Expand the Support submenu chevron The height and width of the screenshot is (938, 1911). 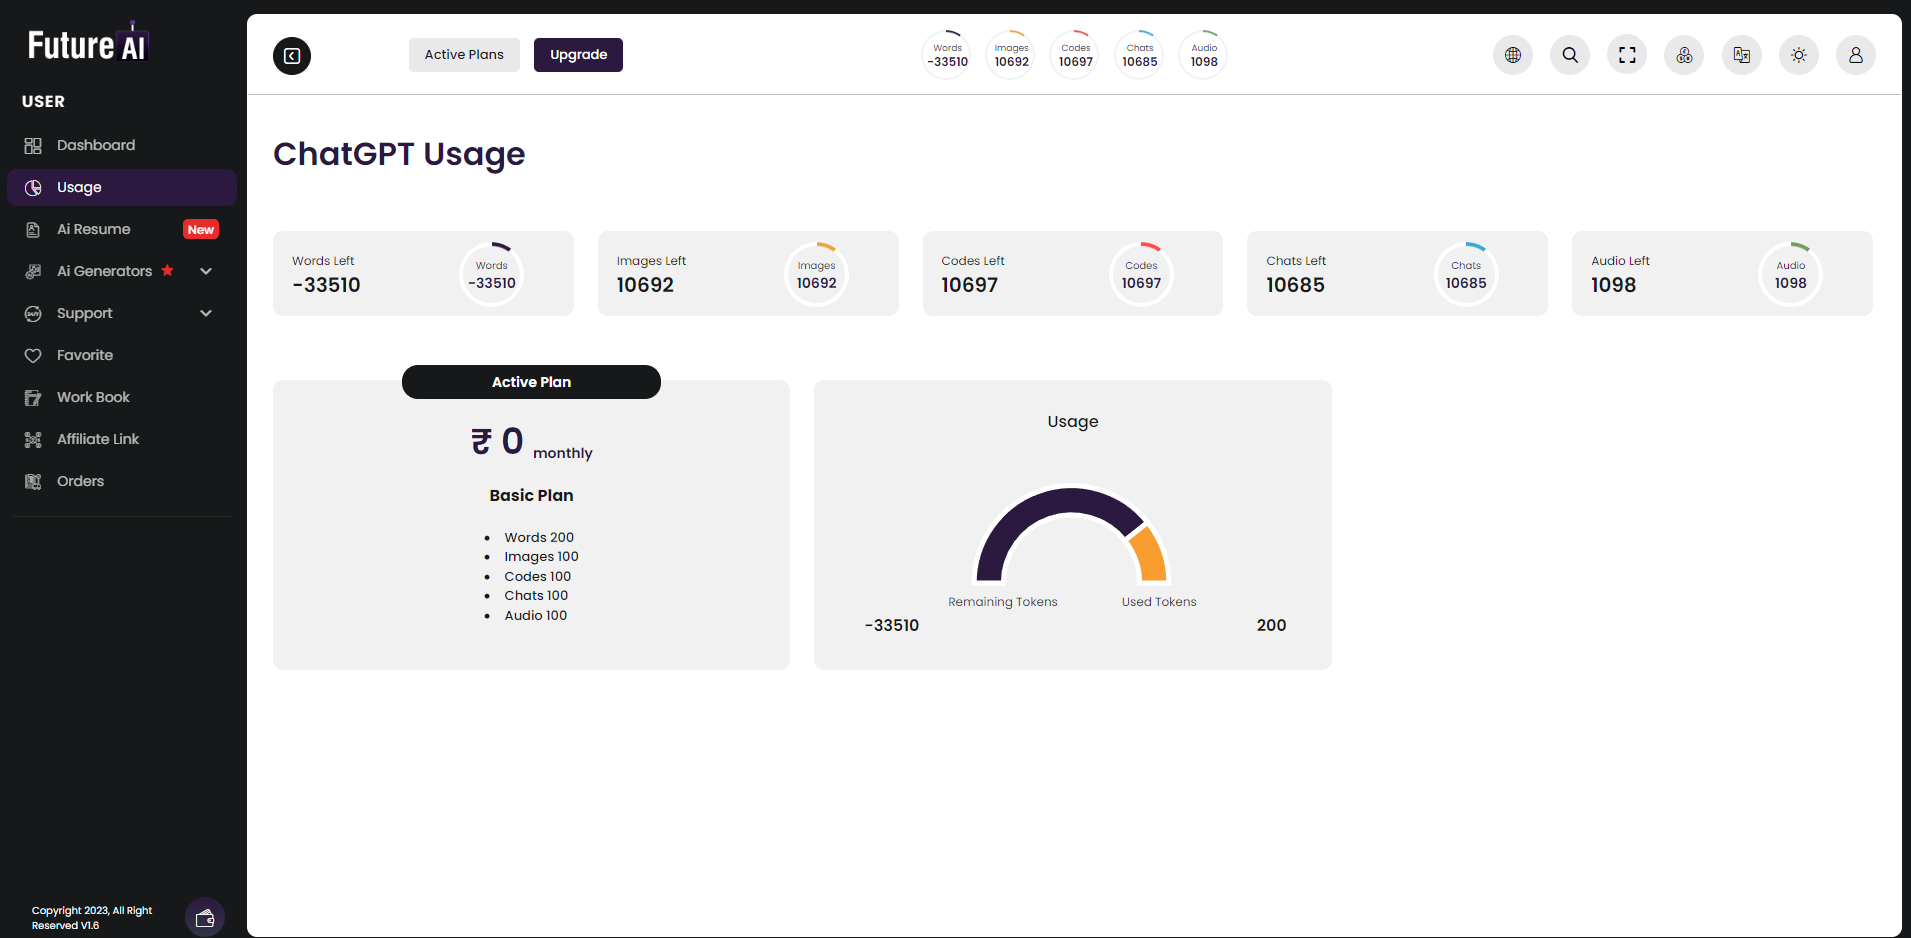coord(206,313)
